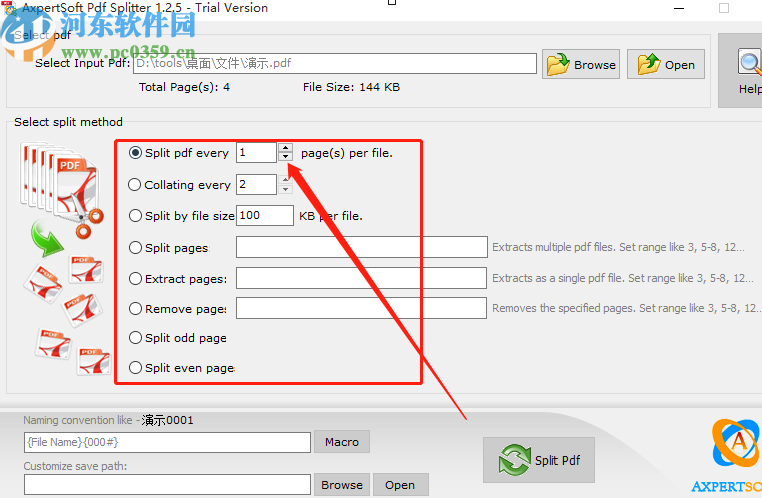762x498 pixels.
Task: Increase the Collating every value spinner
Action: click(286, 180)
